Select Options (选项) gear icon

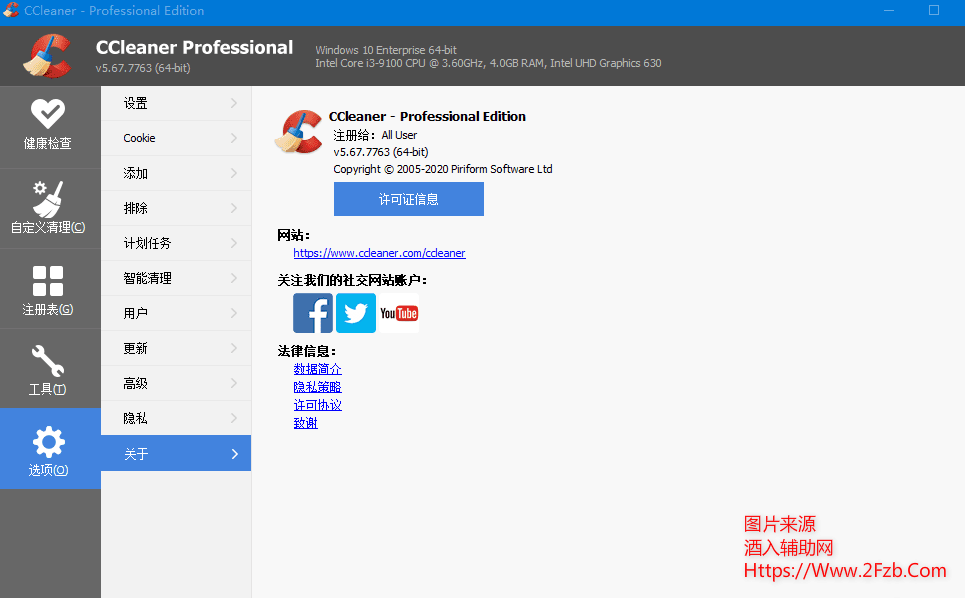pyautogui.click(x=48, y=441)
